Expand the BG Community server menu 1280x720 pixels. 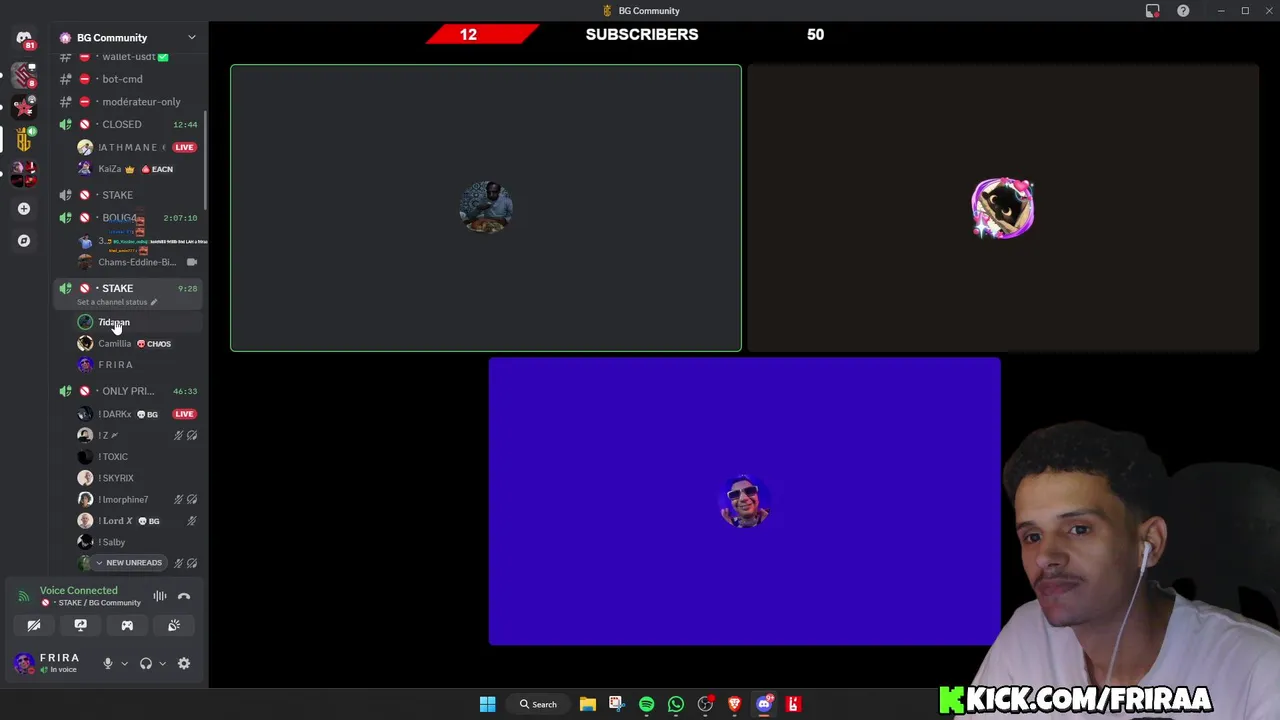(191, 38)
